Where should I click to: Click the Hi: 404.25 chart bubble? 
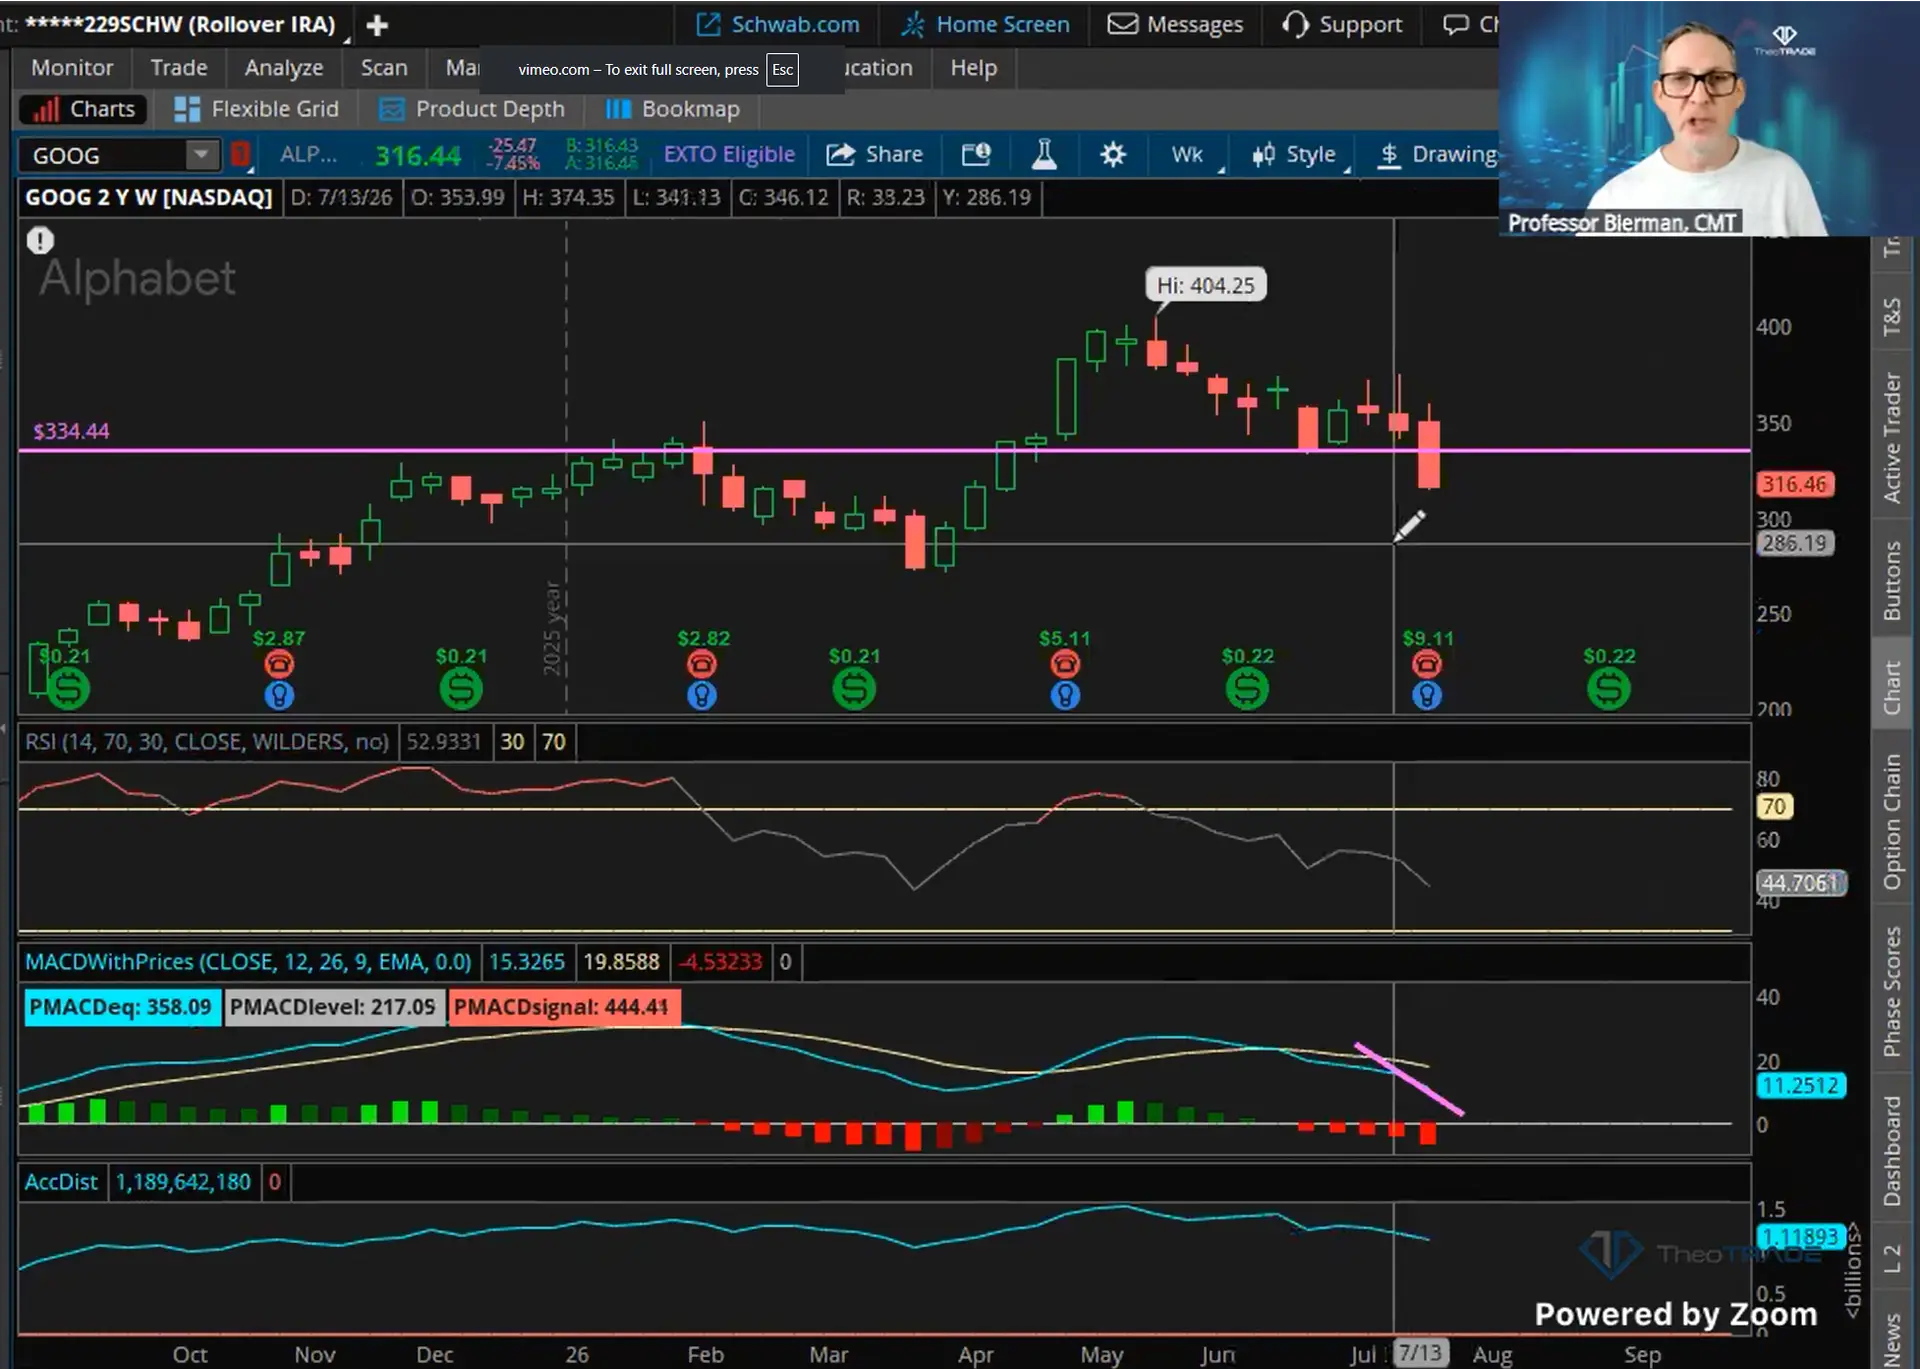click(x=1206, y=286)
